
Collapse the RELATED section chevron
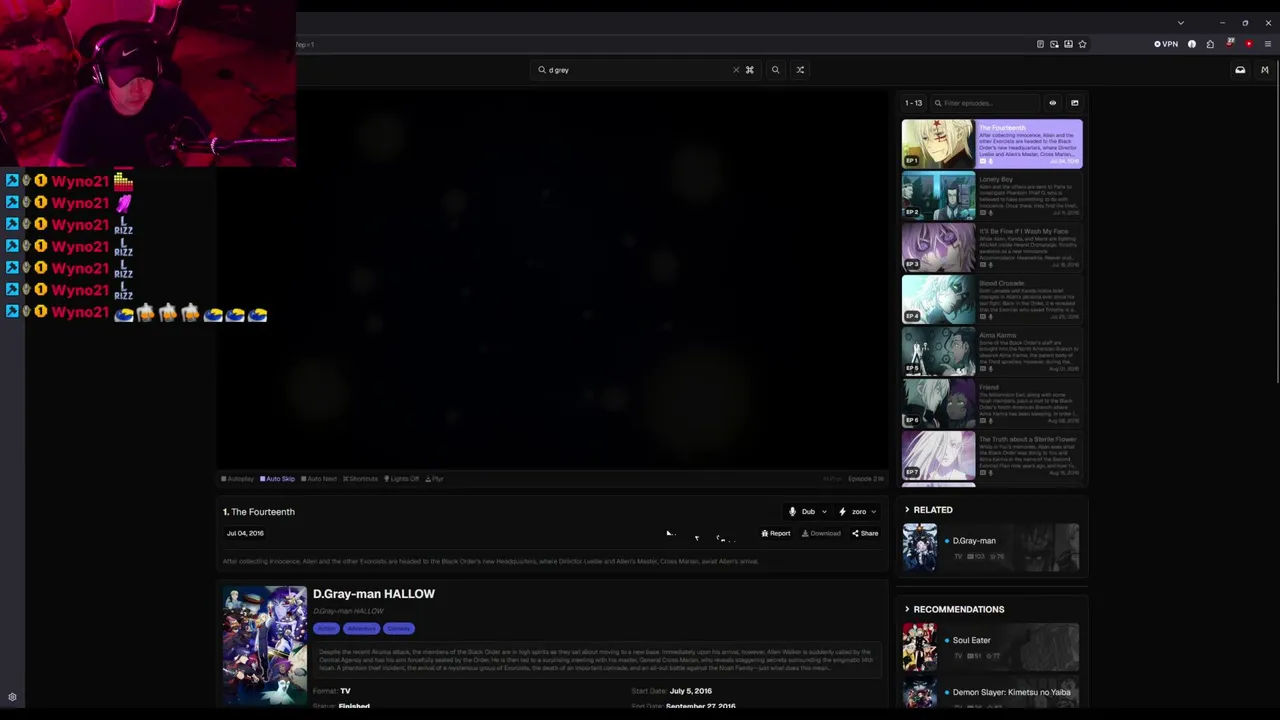(x=907, y=510)
